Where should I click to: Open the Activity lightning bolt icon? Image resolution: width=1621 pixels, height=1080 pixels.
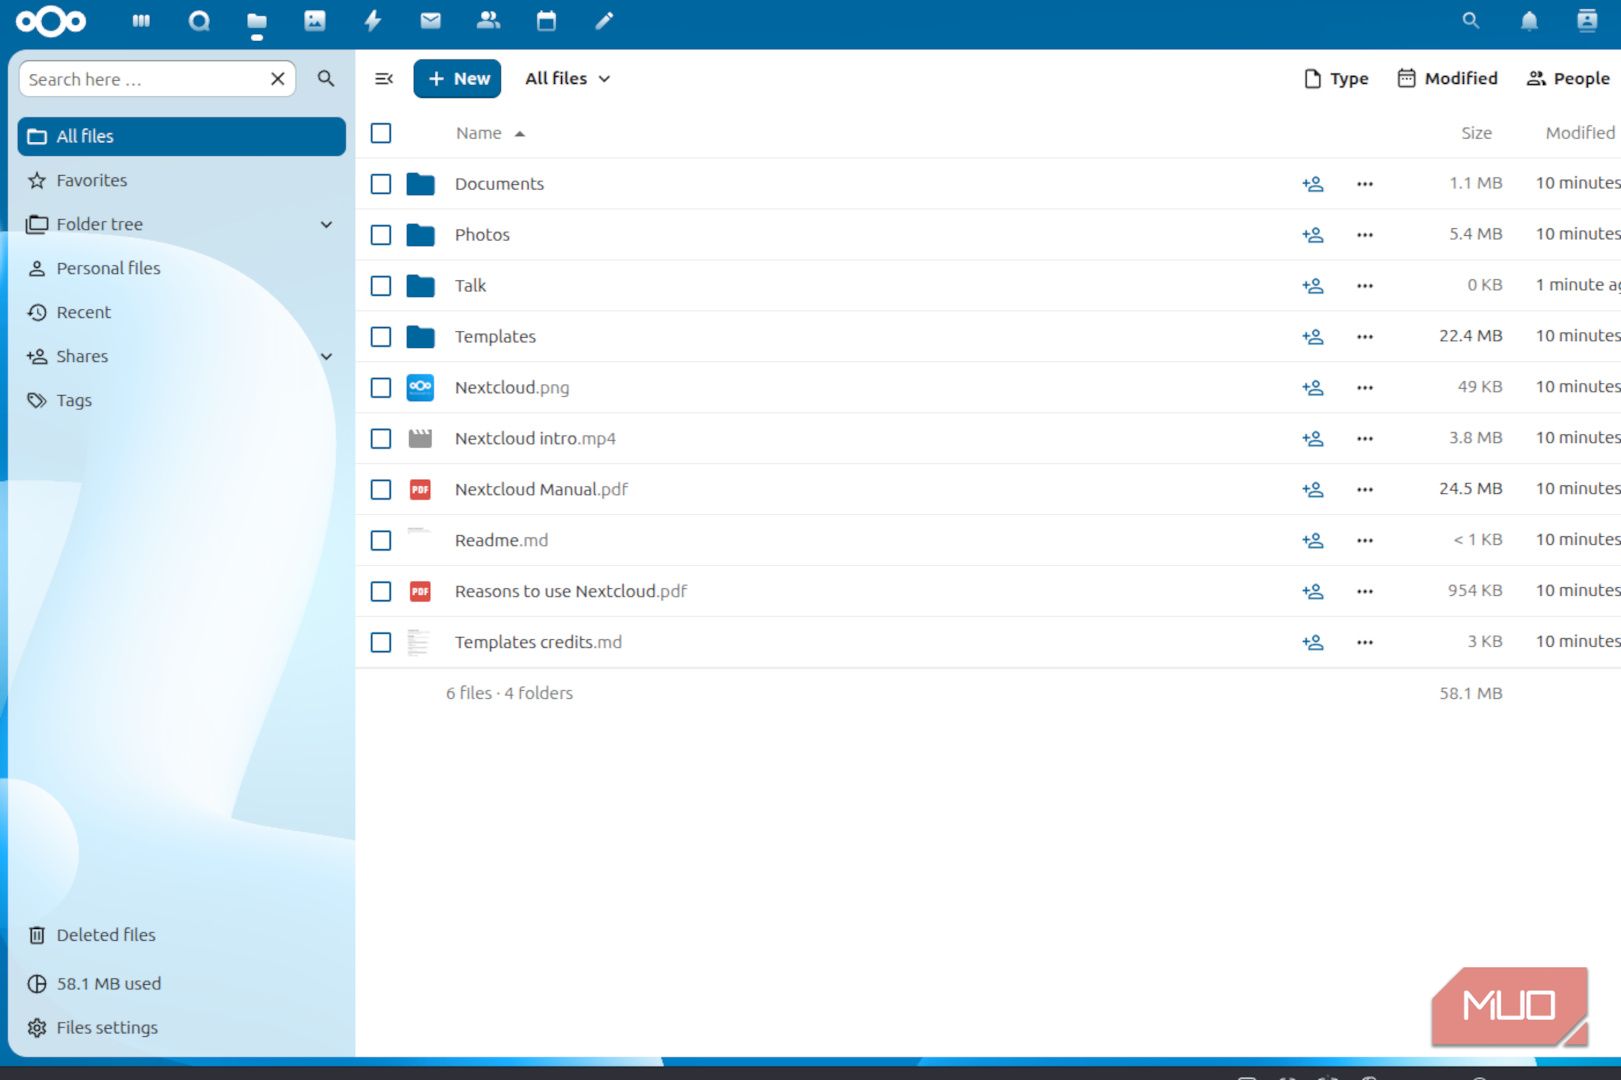[373, 21]
